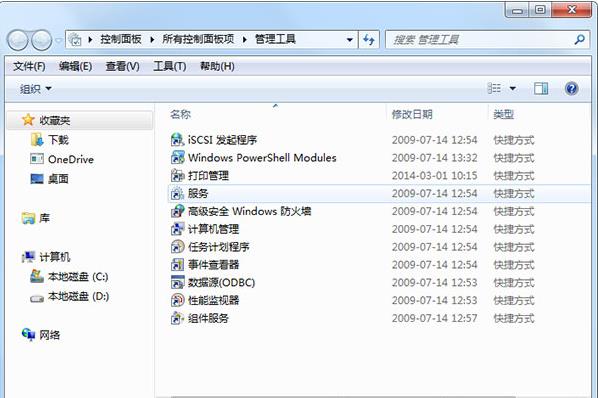
Task: Select the 打印管理 icon
Action: click(x=177, y=175)
